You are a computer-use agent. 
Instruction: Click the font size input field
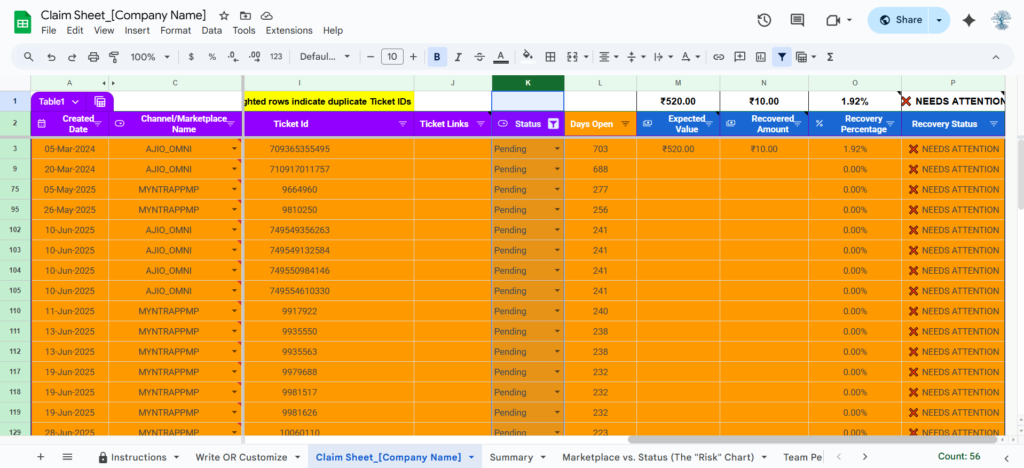point(393,57)
